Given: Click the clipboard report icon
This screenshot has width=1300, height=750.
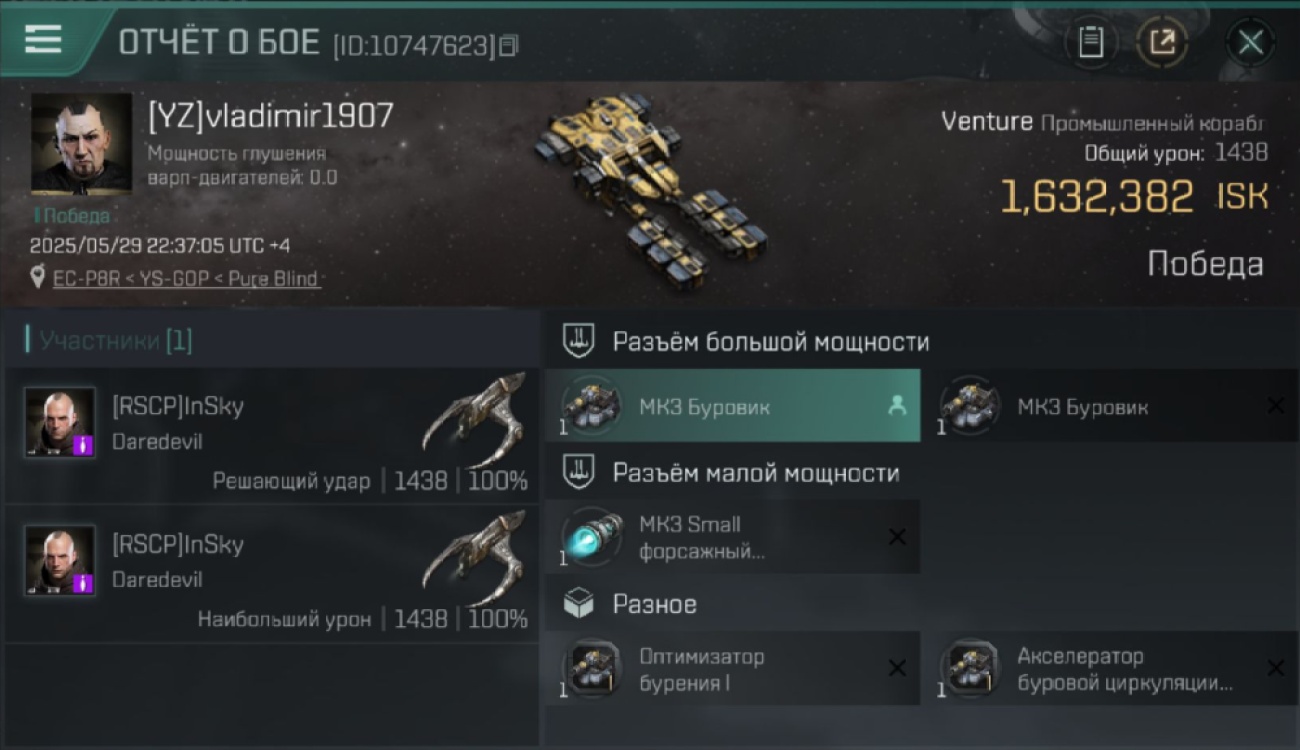Looking at the screenshot, I should (1091, 42).
